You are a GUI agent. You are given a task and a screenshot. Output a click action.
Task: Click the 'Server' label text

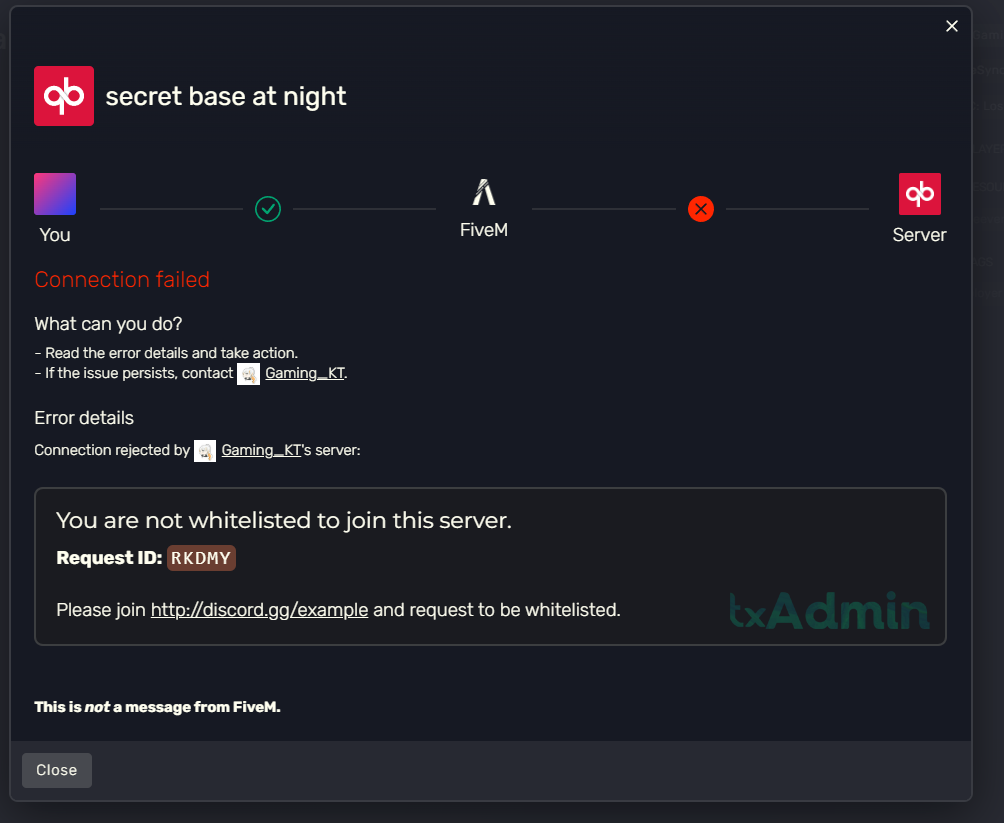click(919, 235)
